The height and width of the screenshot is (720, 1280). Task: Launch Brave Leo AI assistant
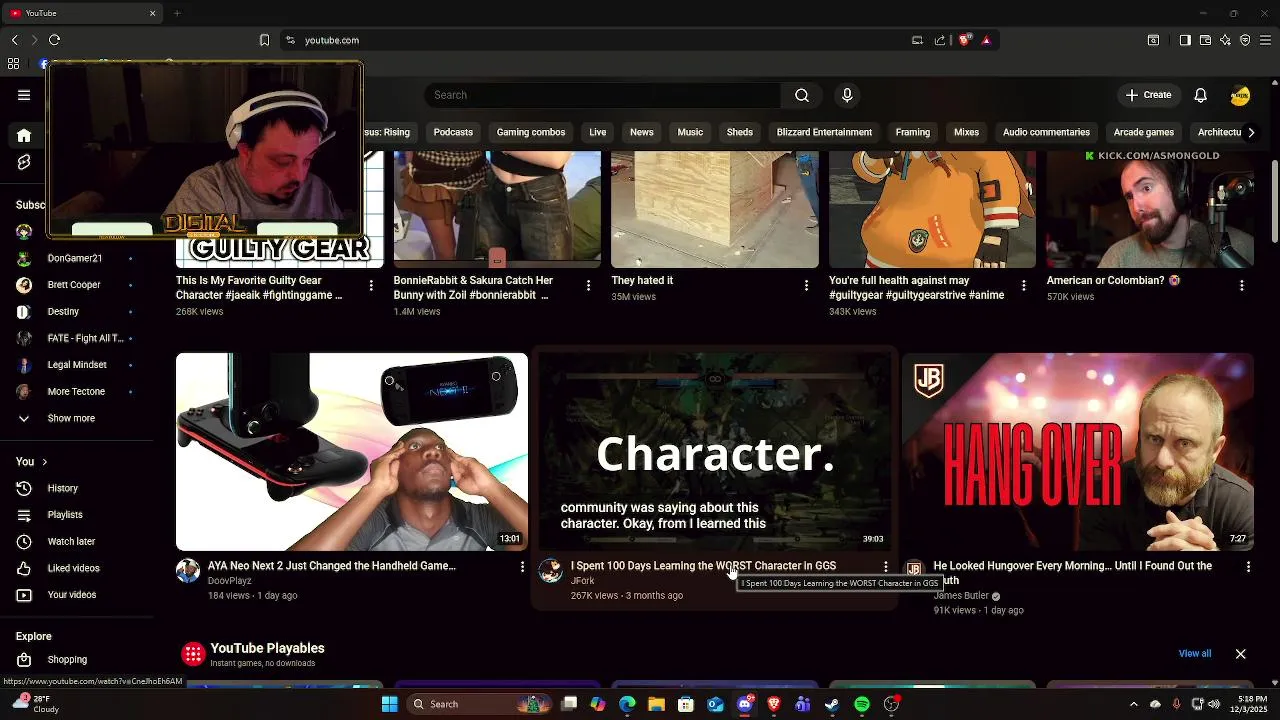pos(1225,40)
